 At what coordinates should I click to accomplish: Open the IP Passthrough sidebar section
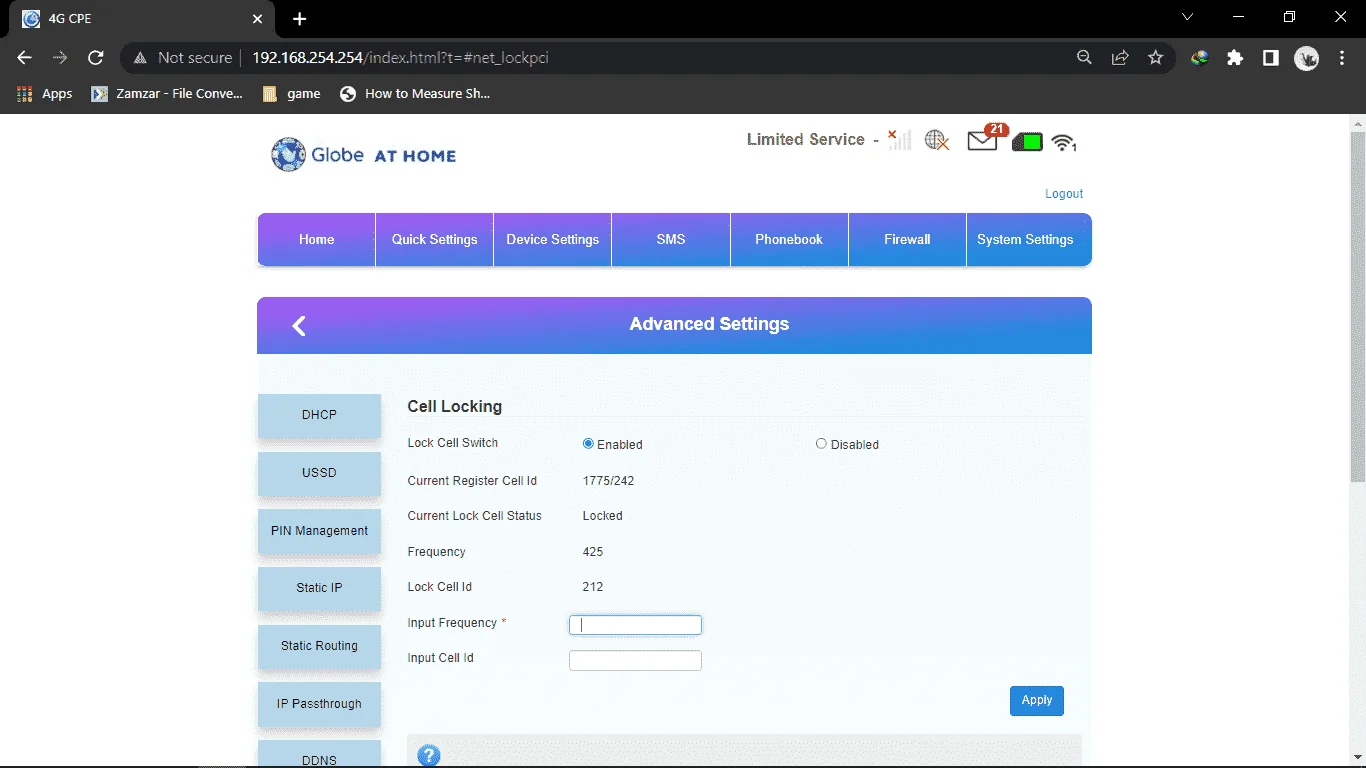click(x=319, y=704)
